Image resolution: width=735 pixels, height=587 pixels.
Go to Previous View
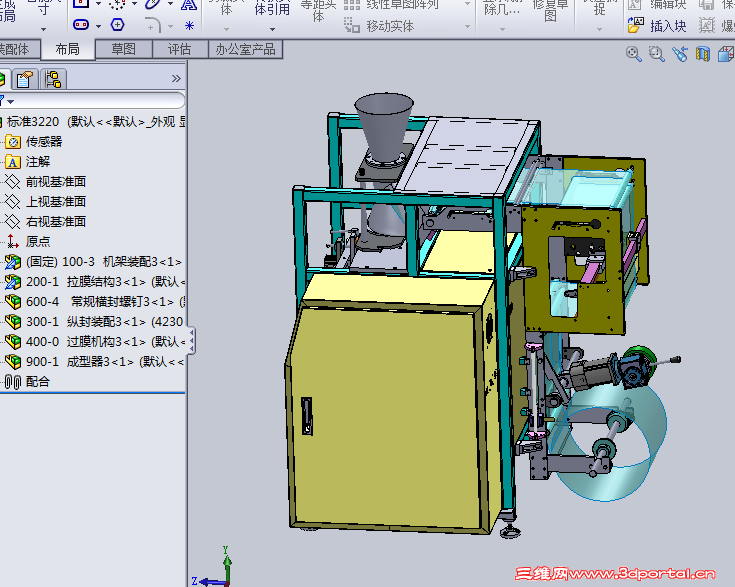tap(680, 54)
